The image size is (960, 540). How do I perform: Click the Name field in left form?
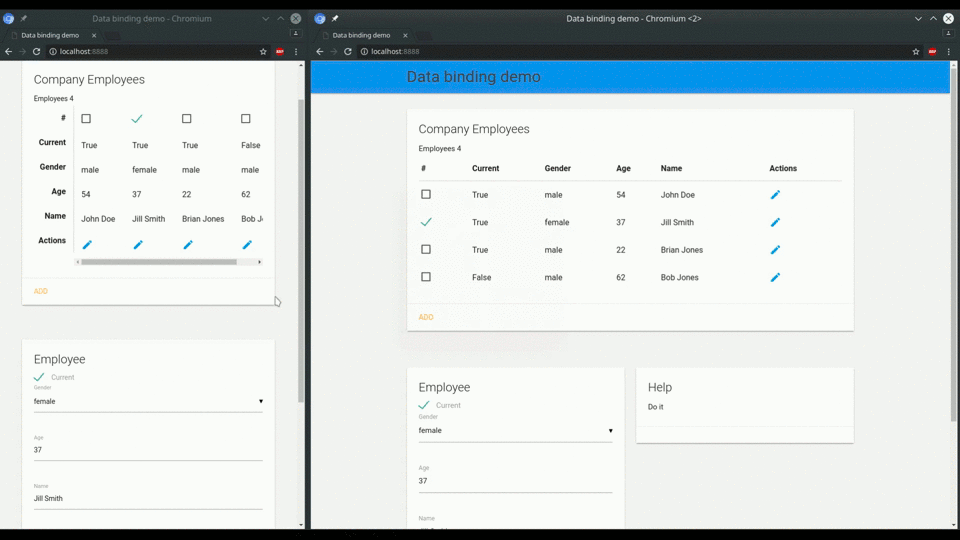pos(148,498)
